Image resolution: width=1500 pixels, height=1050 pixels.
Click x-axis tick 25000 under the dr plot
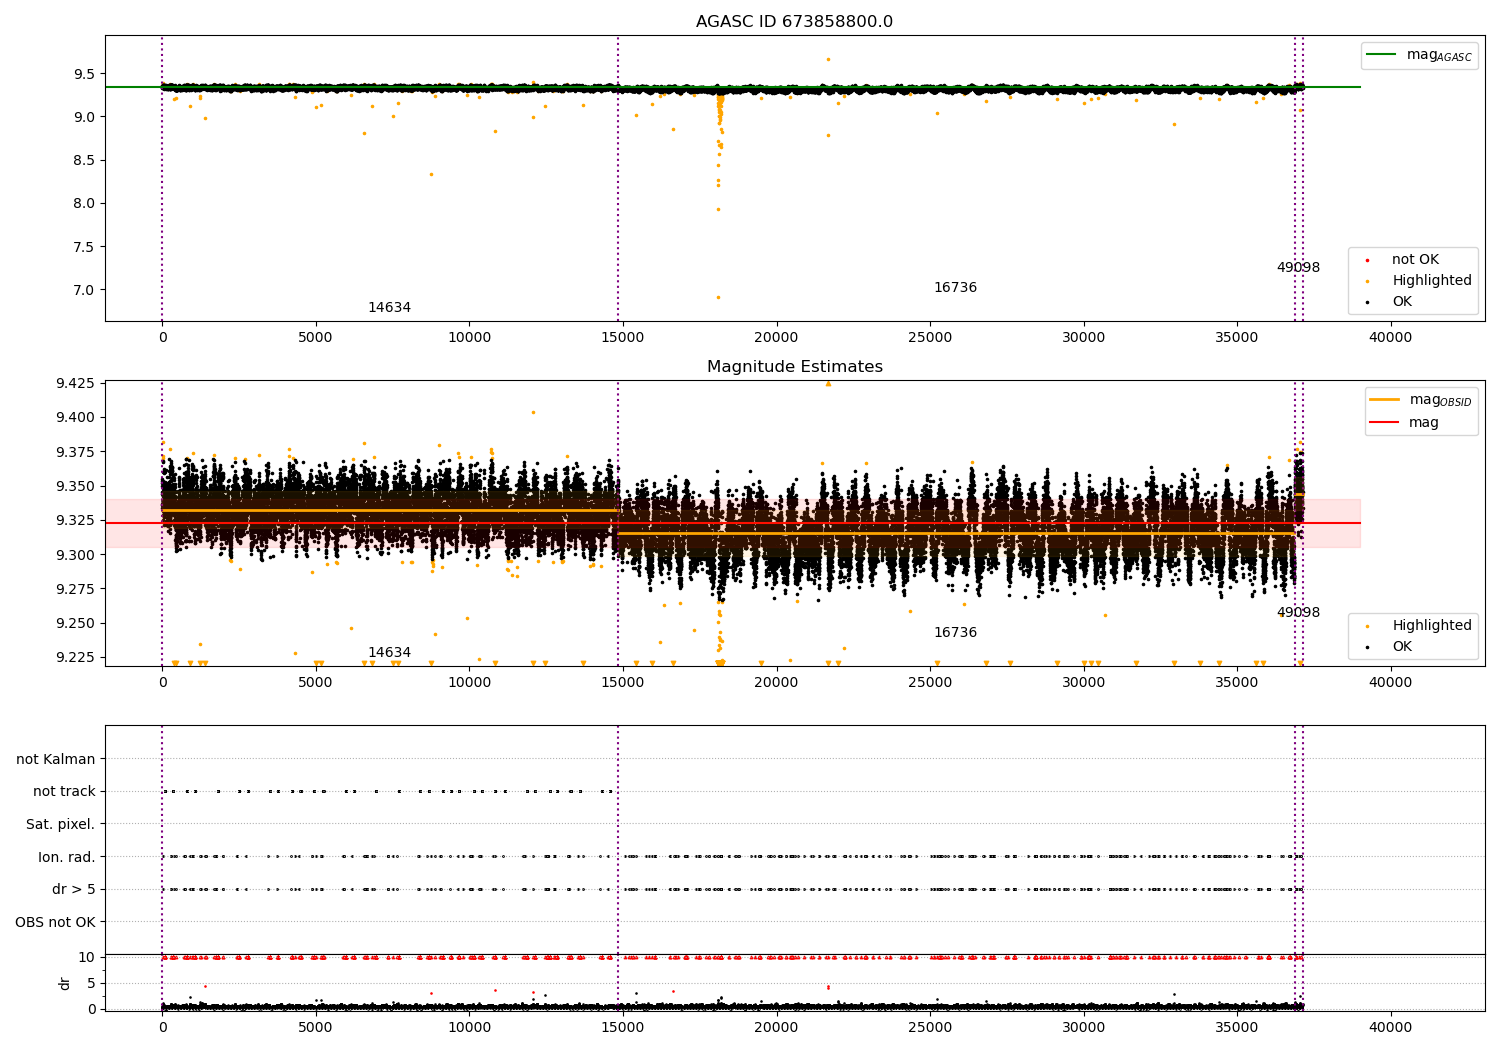click(x=930, y=1026)
